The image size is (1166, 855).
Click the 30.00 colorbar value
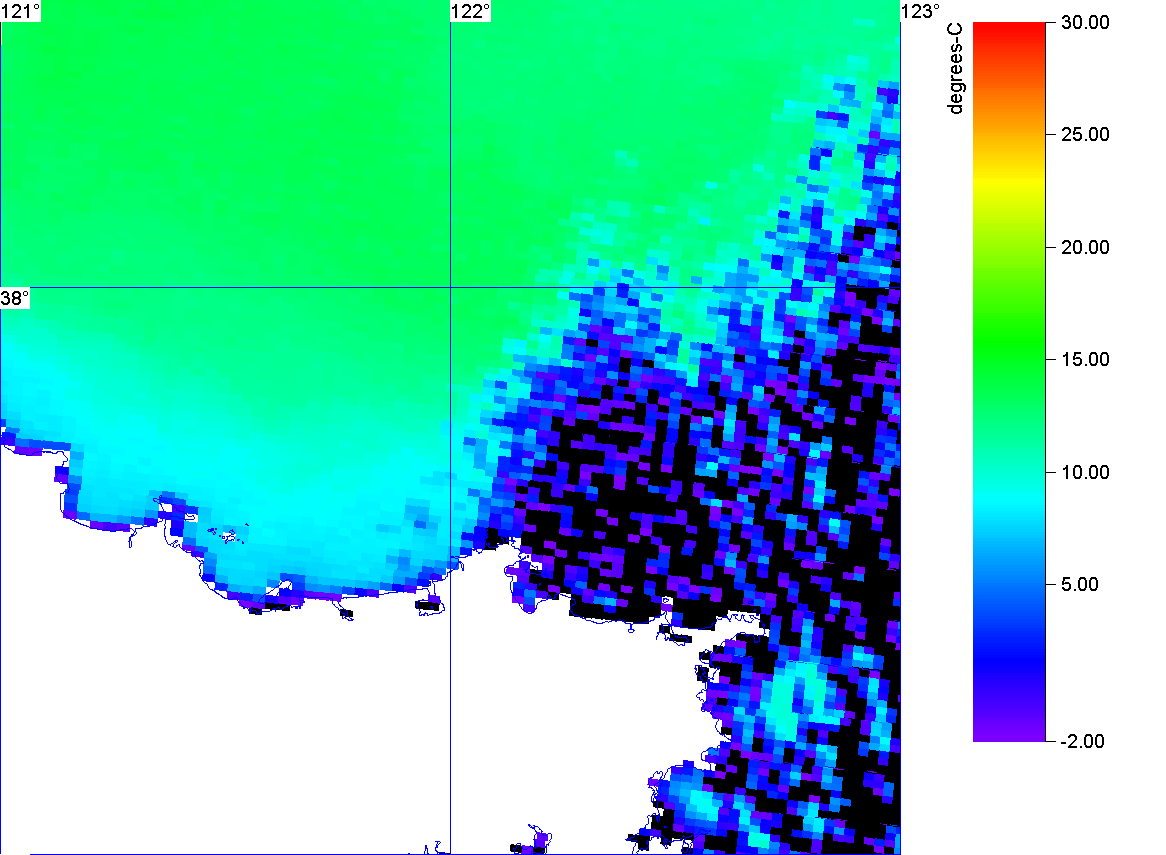pos(1085,22)
